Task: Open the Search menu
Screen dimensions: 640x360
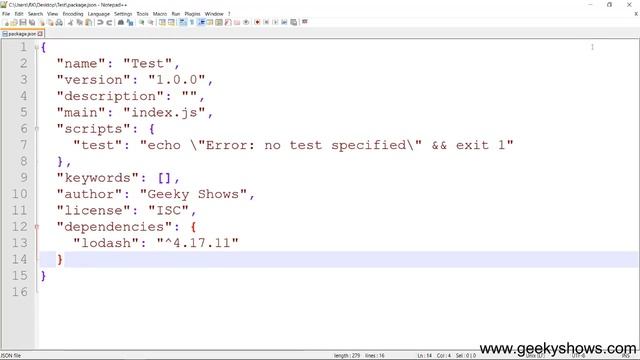Action: point(35,14)
